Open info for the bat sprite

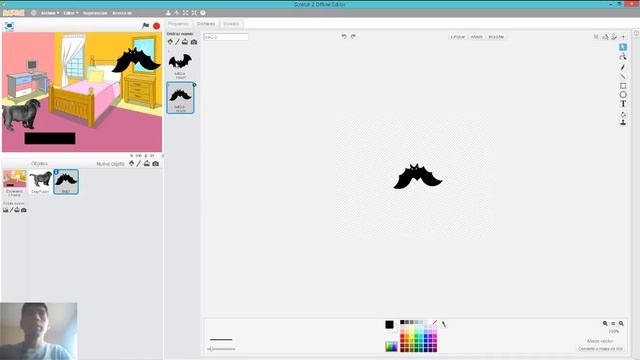tap(56, 172)
